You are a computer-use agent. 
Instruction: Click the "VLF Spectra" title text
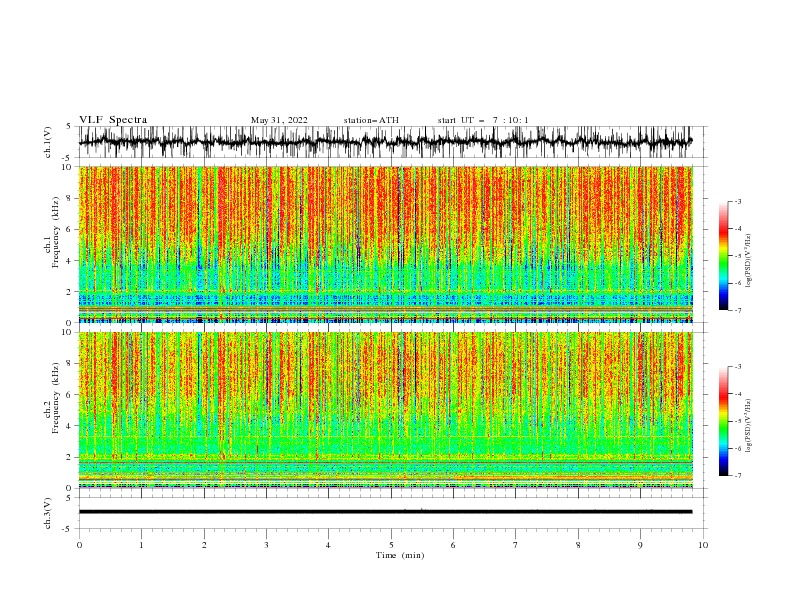pos(113,120)
